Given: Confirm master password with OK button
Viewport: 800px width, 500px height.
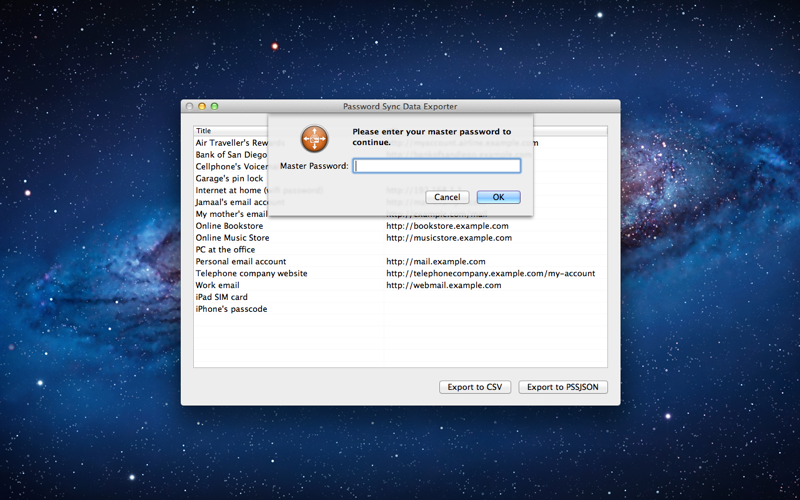Looking at the screenshot, I should [498, 197].
